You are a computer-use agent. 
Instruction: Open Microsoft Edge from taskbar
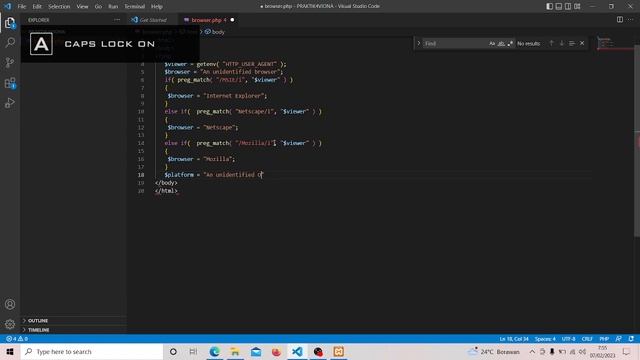click(x=214, y=351)
